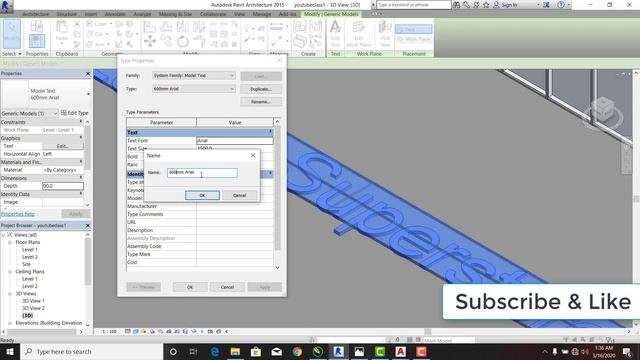Click Edit Type in Properties palette

click(75, 113)
